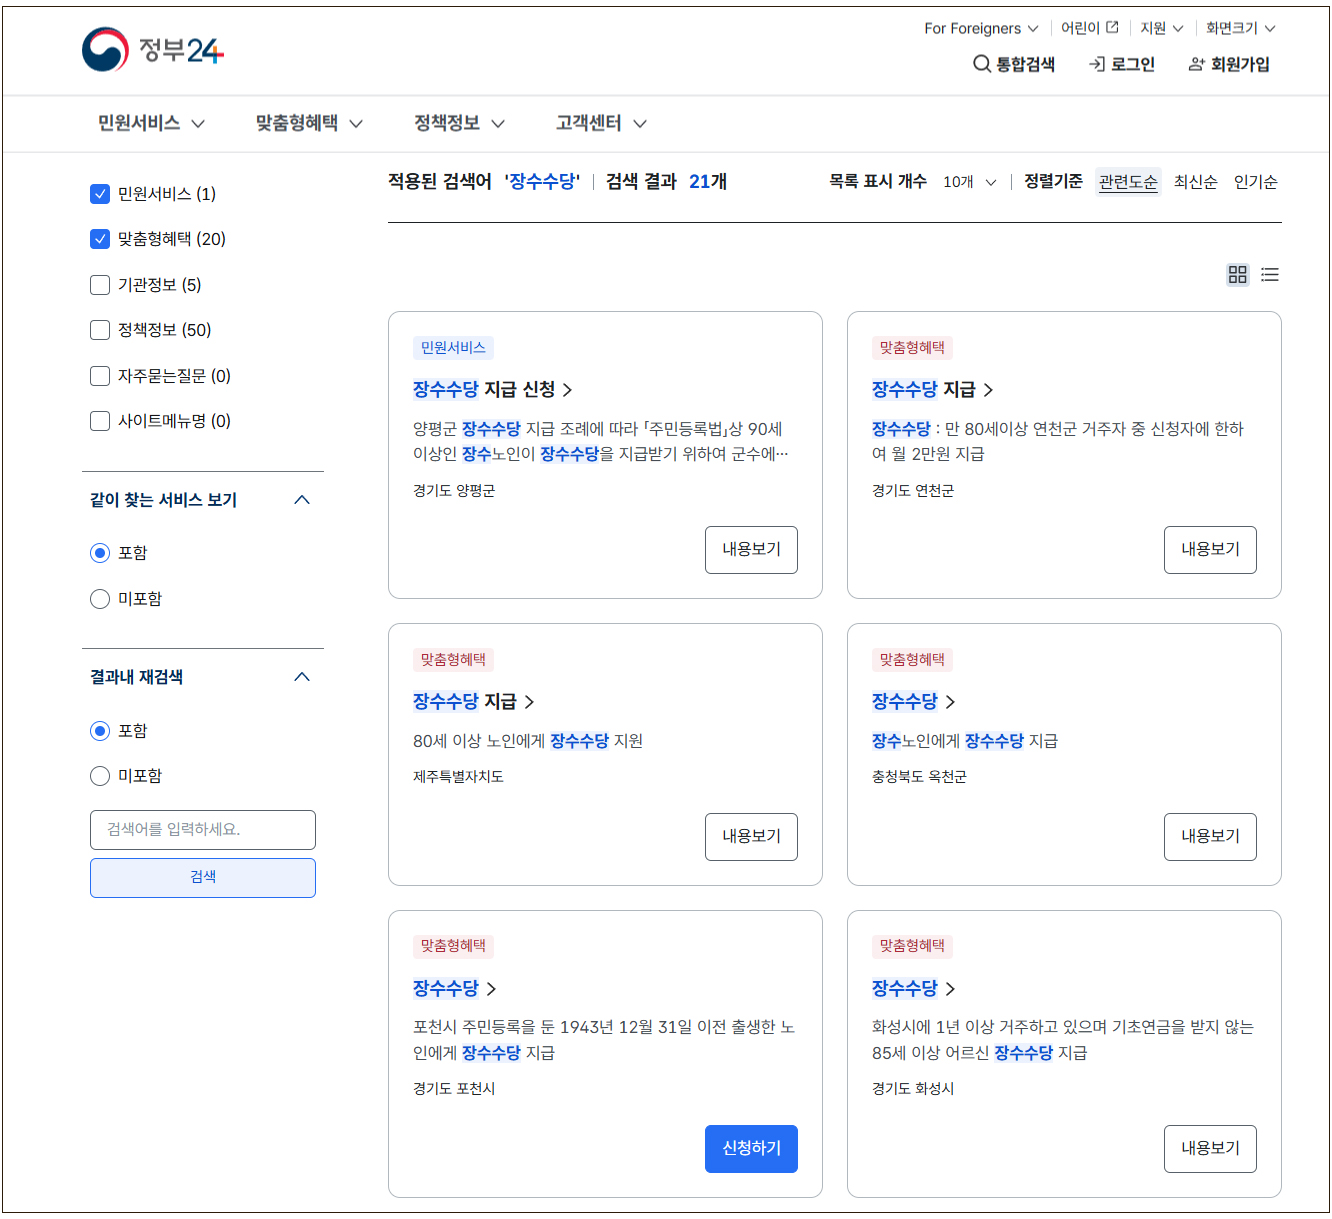Click the 정부24 logo

point(152,51)
